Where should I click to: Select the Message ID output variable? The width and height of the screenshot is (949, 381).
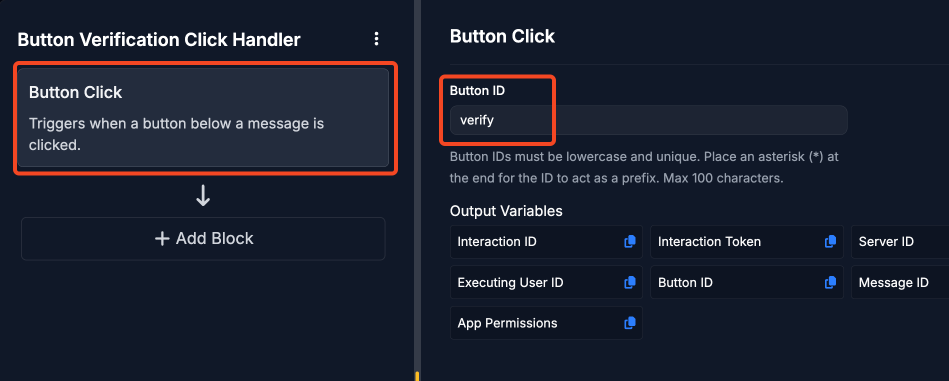coord(900,282)
